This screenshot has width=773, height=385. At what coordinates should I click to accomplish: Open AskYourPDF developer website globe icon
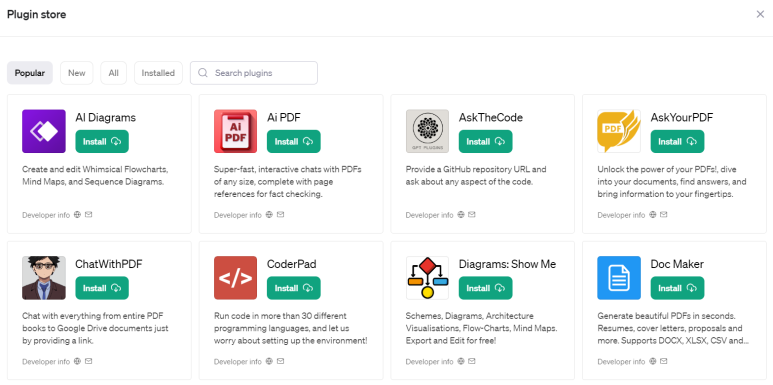click(653, 214)
